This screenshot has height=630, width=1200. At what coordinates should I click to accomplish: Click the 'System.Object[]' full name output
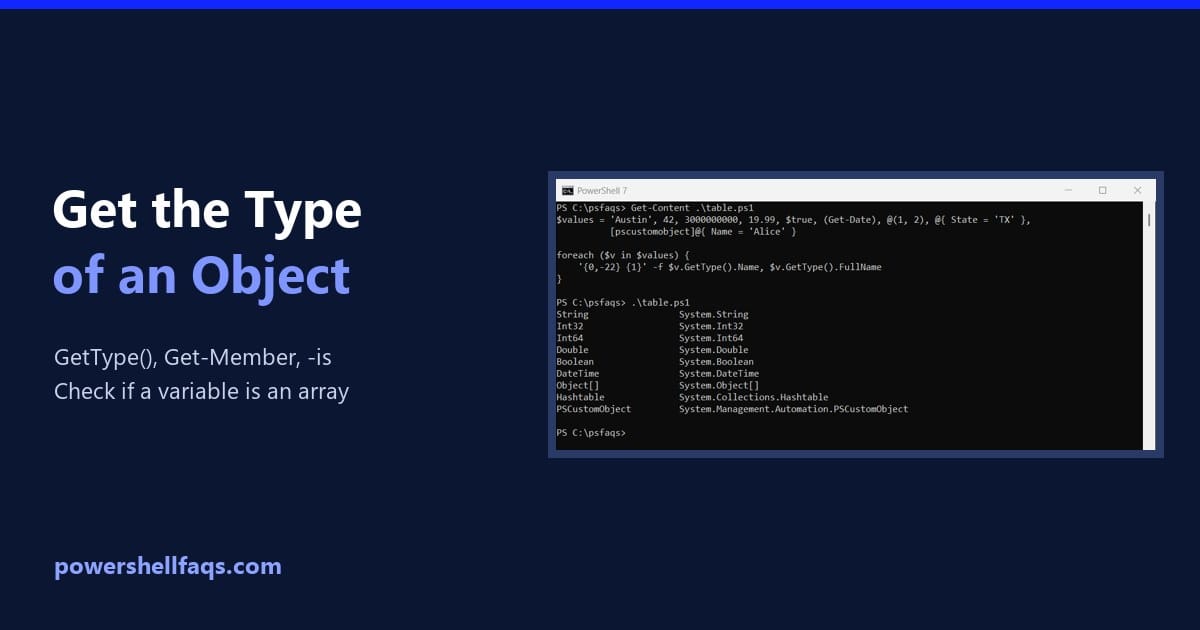coord(719,385)
